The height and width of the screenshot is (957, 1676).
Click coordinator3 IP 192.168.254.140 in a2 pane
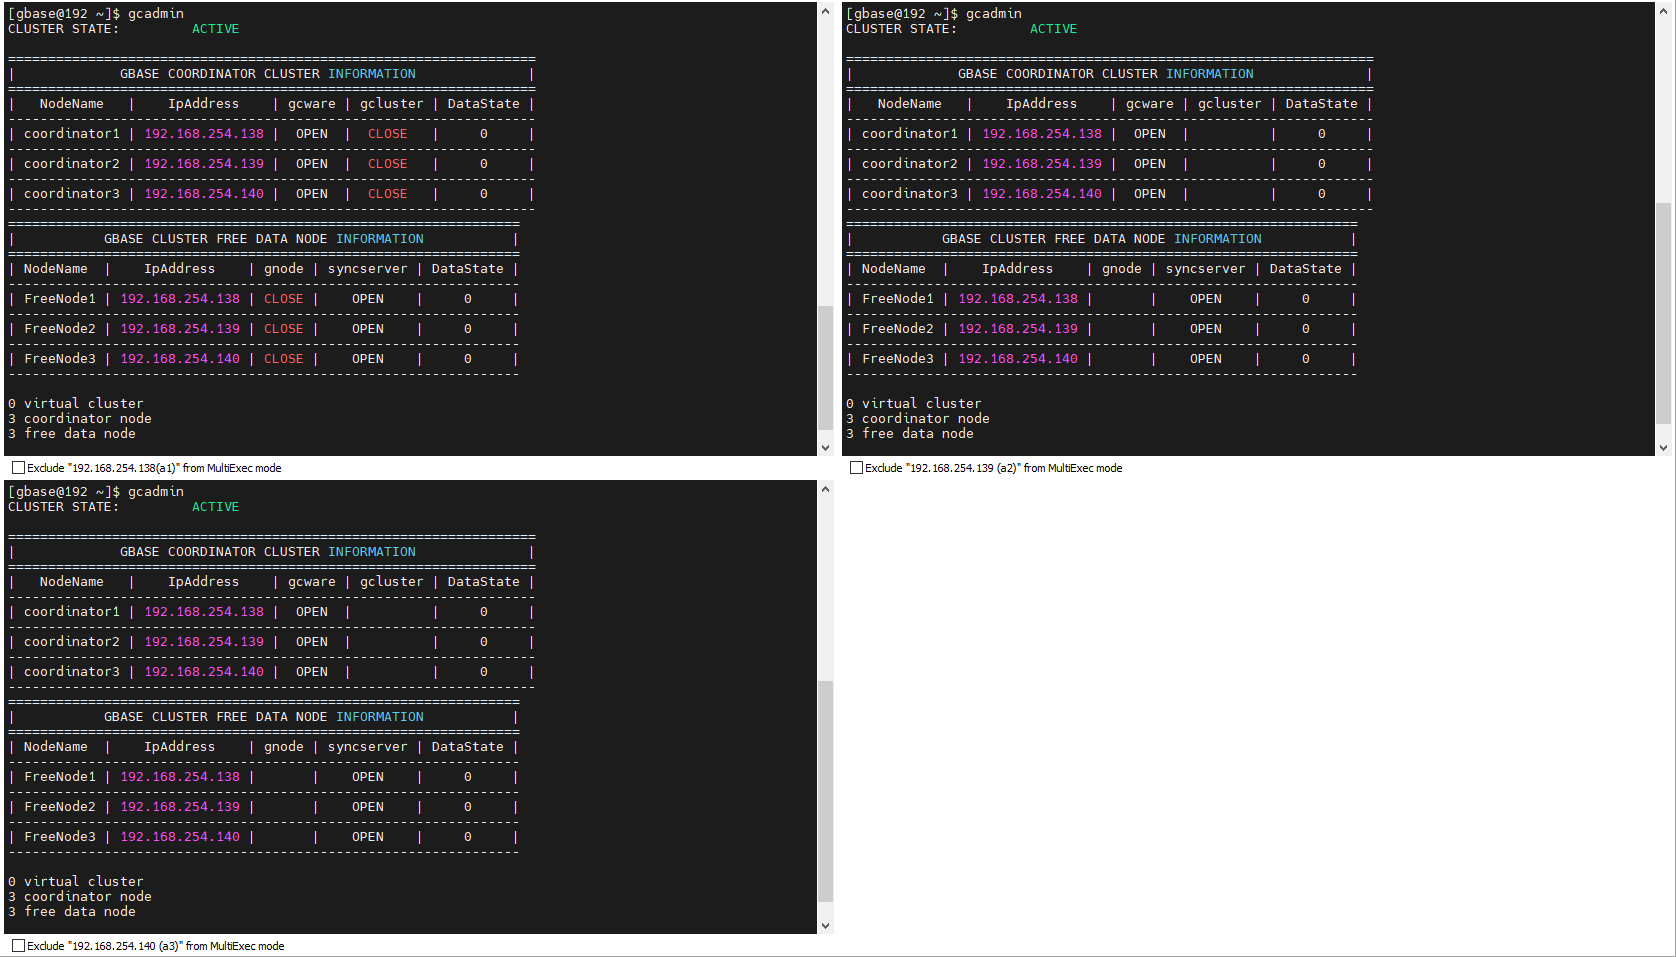(1042, 194)
